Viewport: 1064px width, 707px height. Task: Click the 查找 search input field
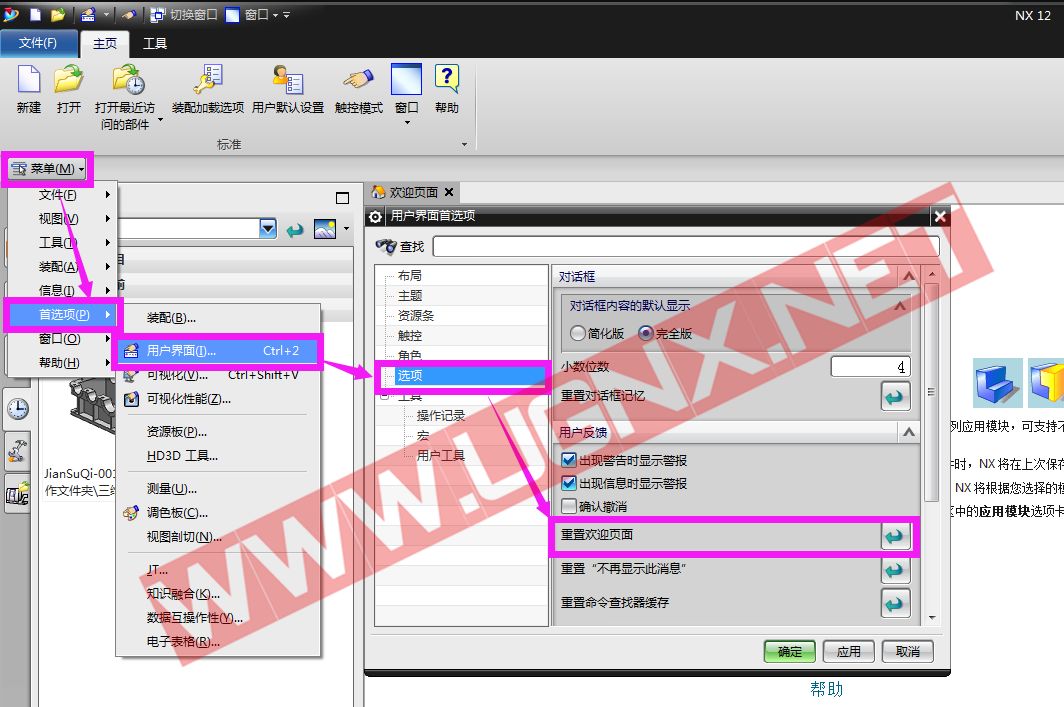click(x=685, y=246)
